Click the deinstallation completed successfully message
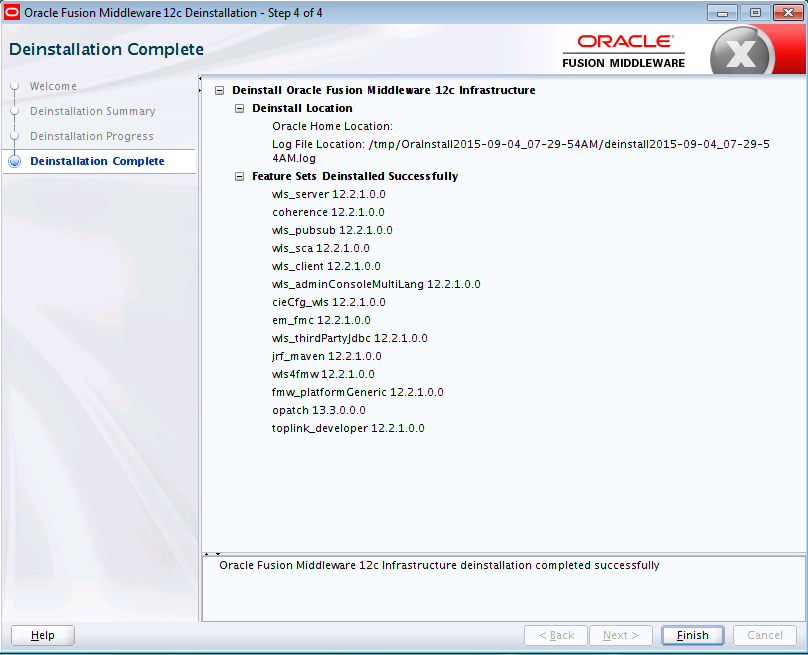Image resolution: width=808 pixels, height=655 pixels. click(x=439, y=565)
